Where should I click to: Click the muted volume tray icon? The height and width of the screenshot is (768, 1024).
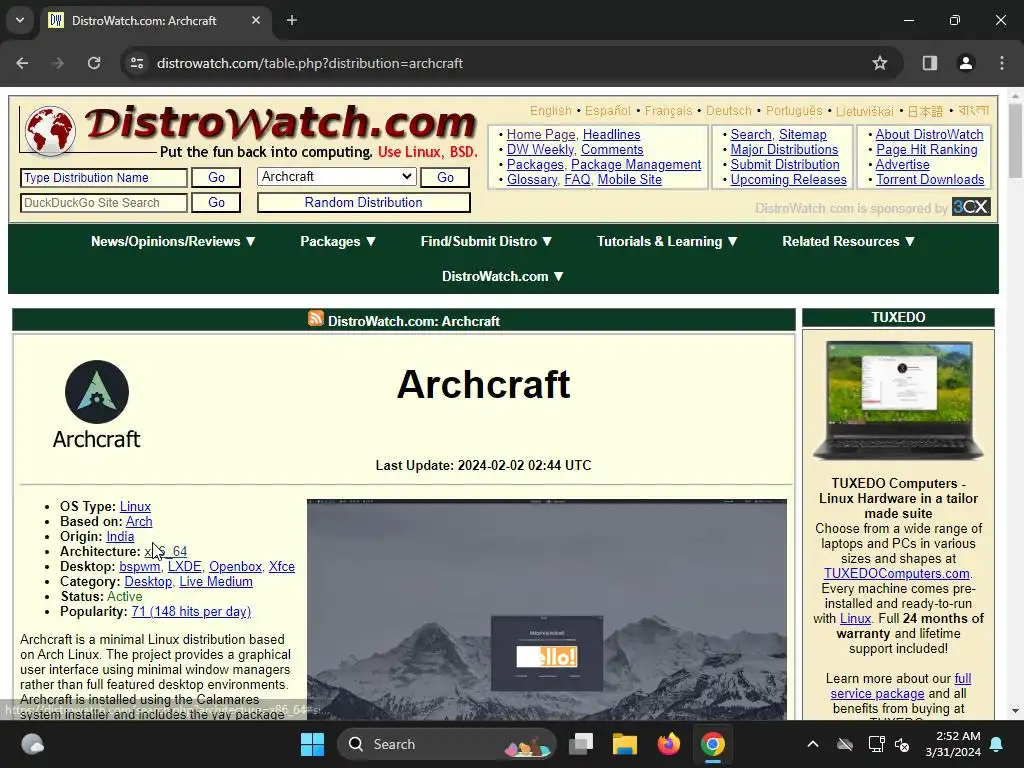[903, 744]
